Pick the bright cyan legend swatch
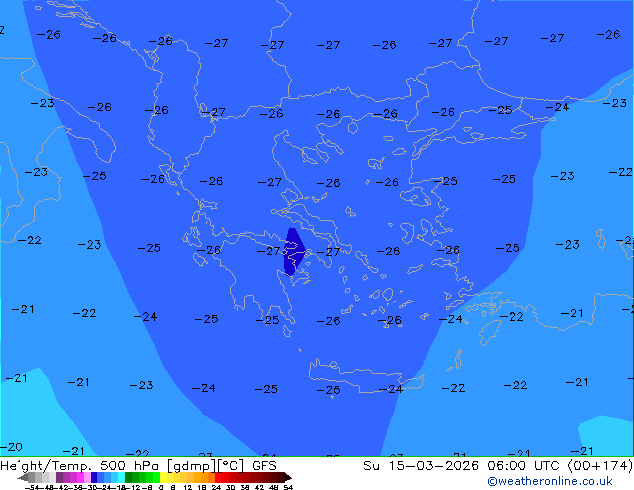 [121, 477]
